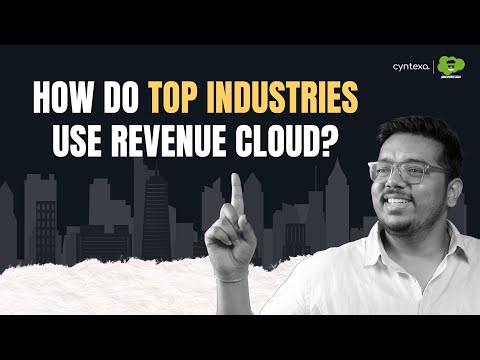This screenshot has width=480, height=360.
Task: Click the tall striped skyscraper silhouette
Action: click(156, 217)
